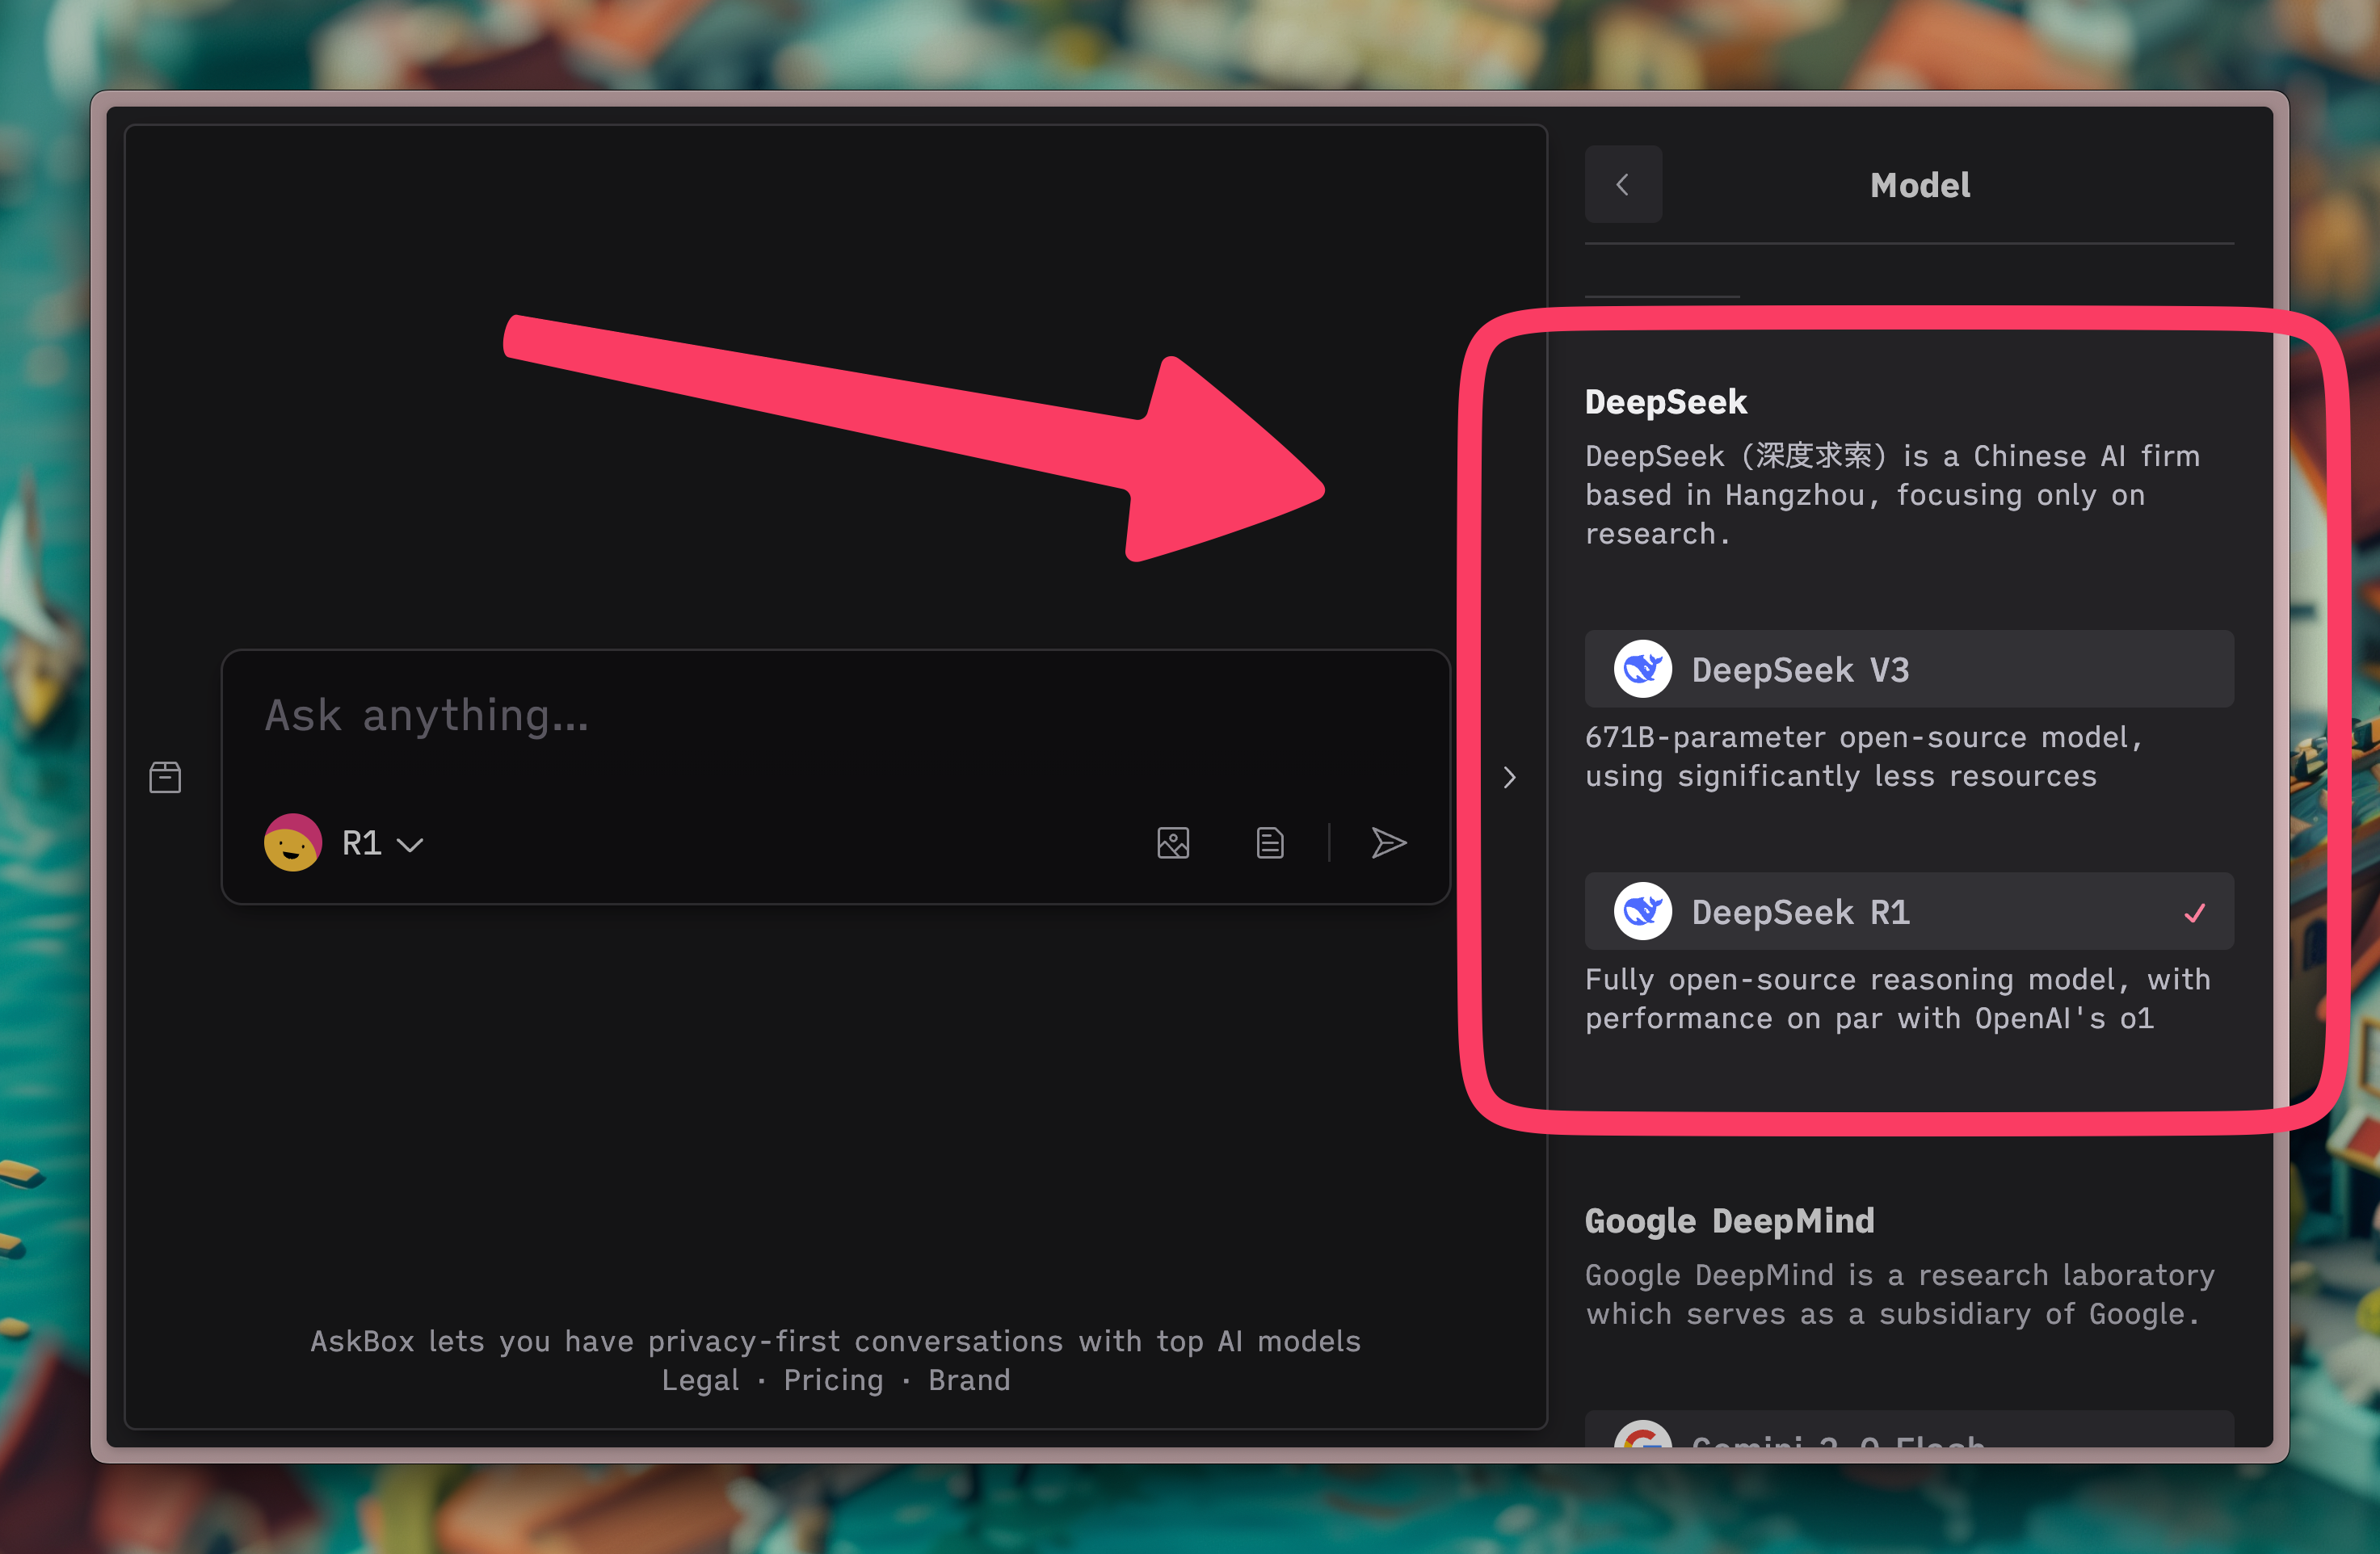This screenshot has width=2380, height=1554.
Task: Collapse the side panel with the chevron
Action: [x=1509, y=777]
